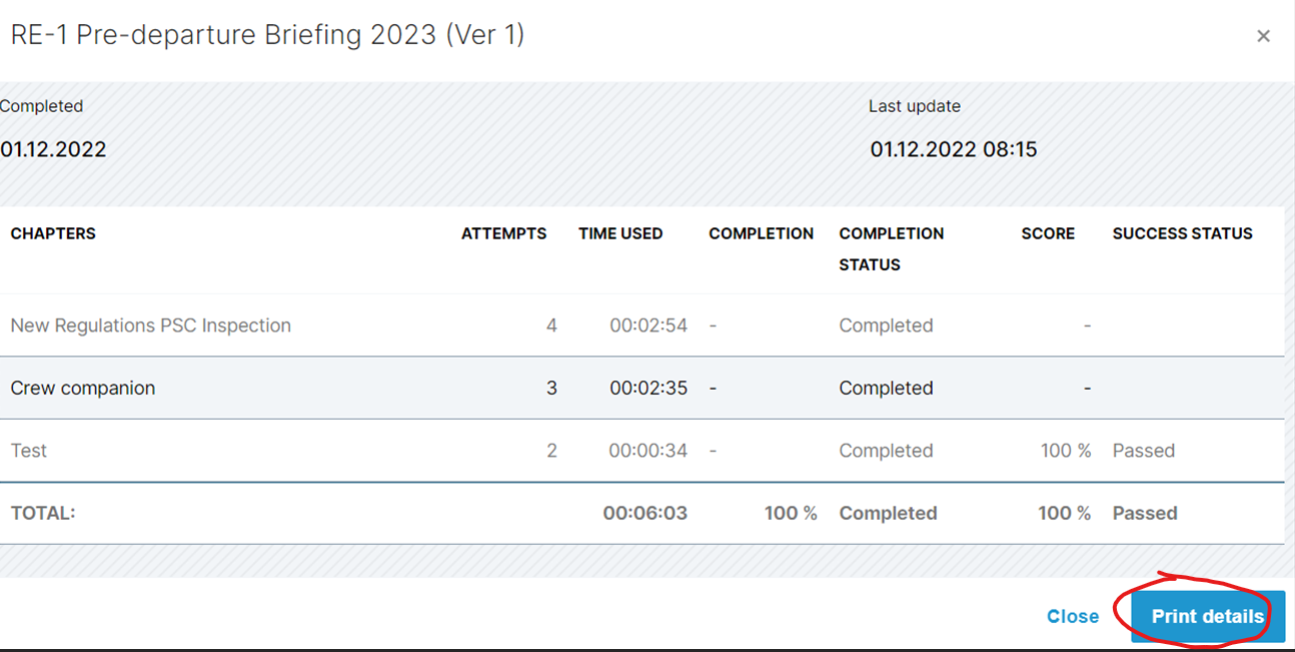Select the Test chapter row

click(x=642, y=450)
